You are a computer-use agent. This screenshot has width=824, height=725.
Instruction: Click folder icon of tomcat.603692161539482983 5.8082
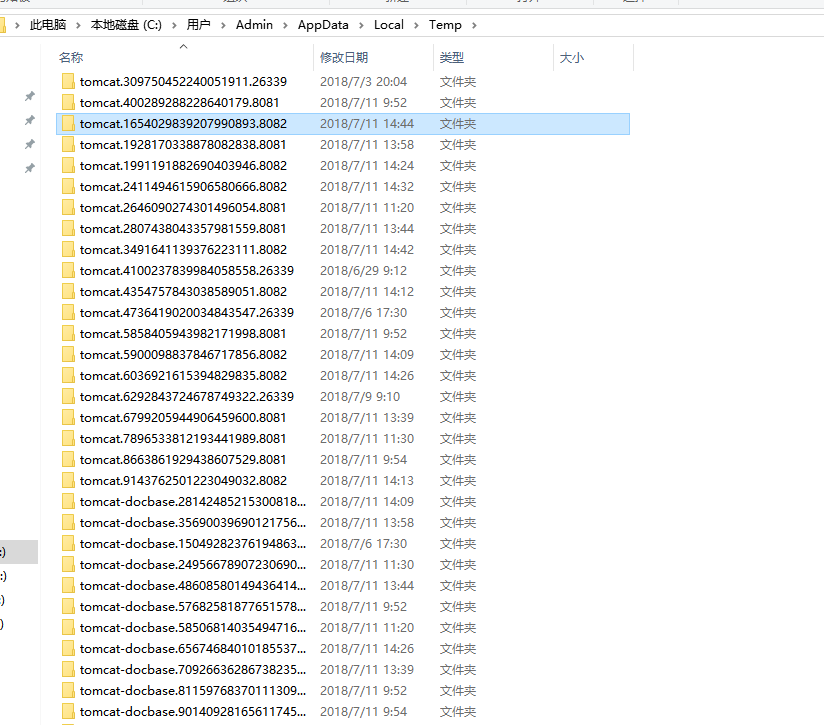[68, 376]
